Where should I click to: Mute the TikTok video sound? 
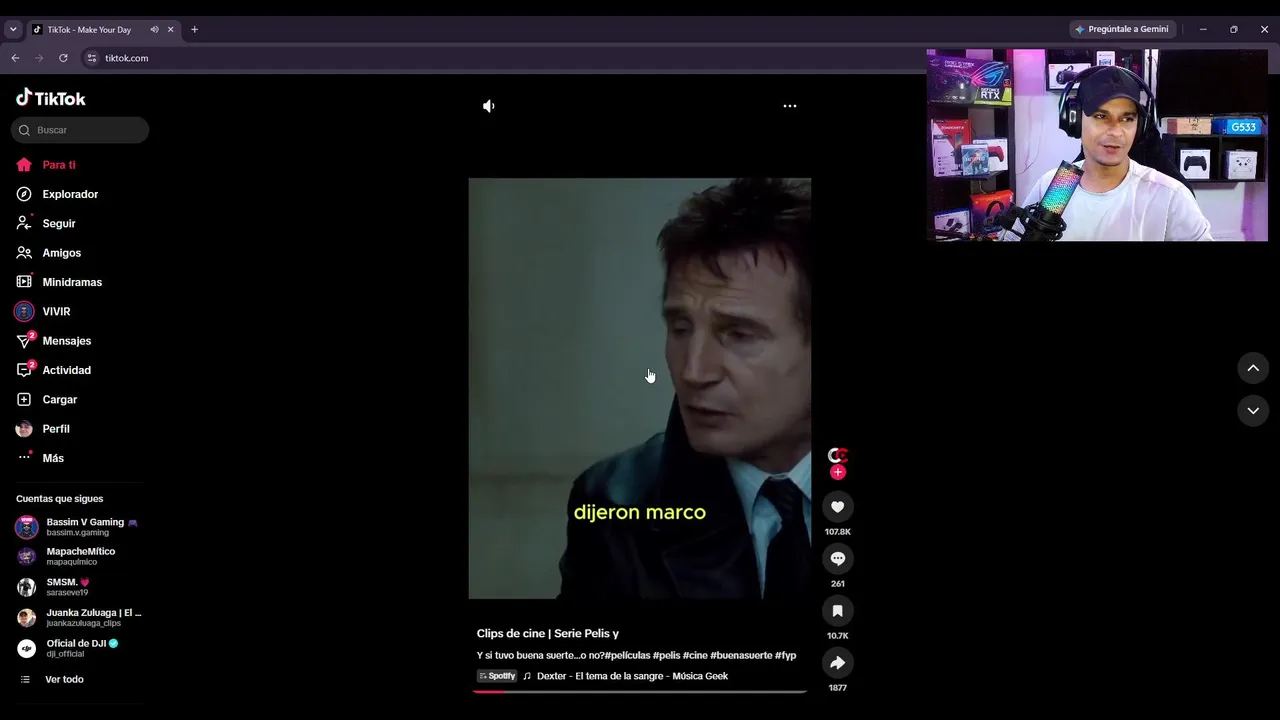489,106
